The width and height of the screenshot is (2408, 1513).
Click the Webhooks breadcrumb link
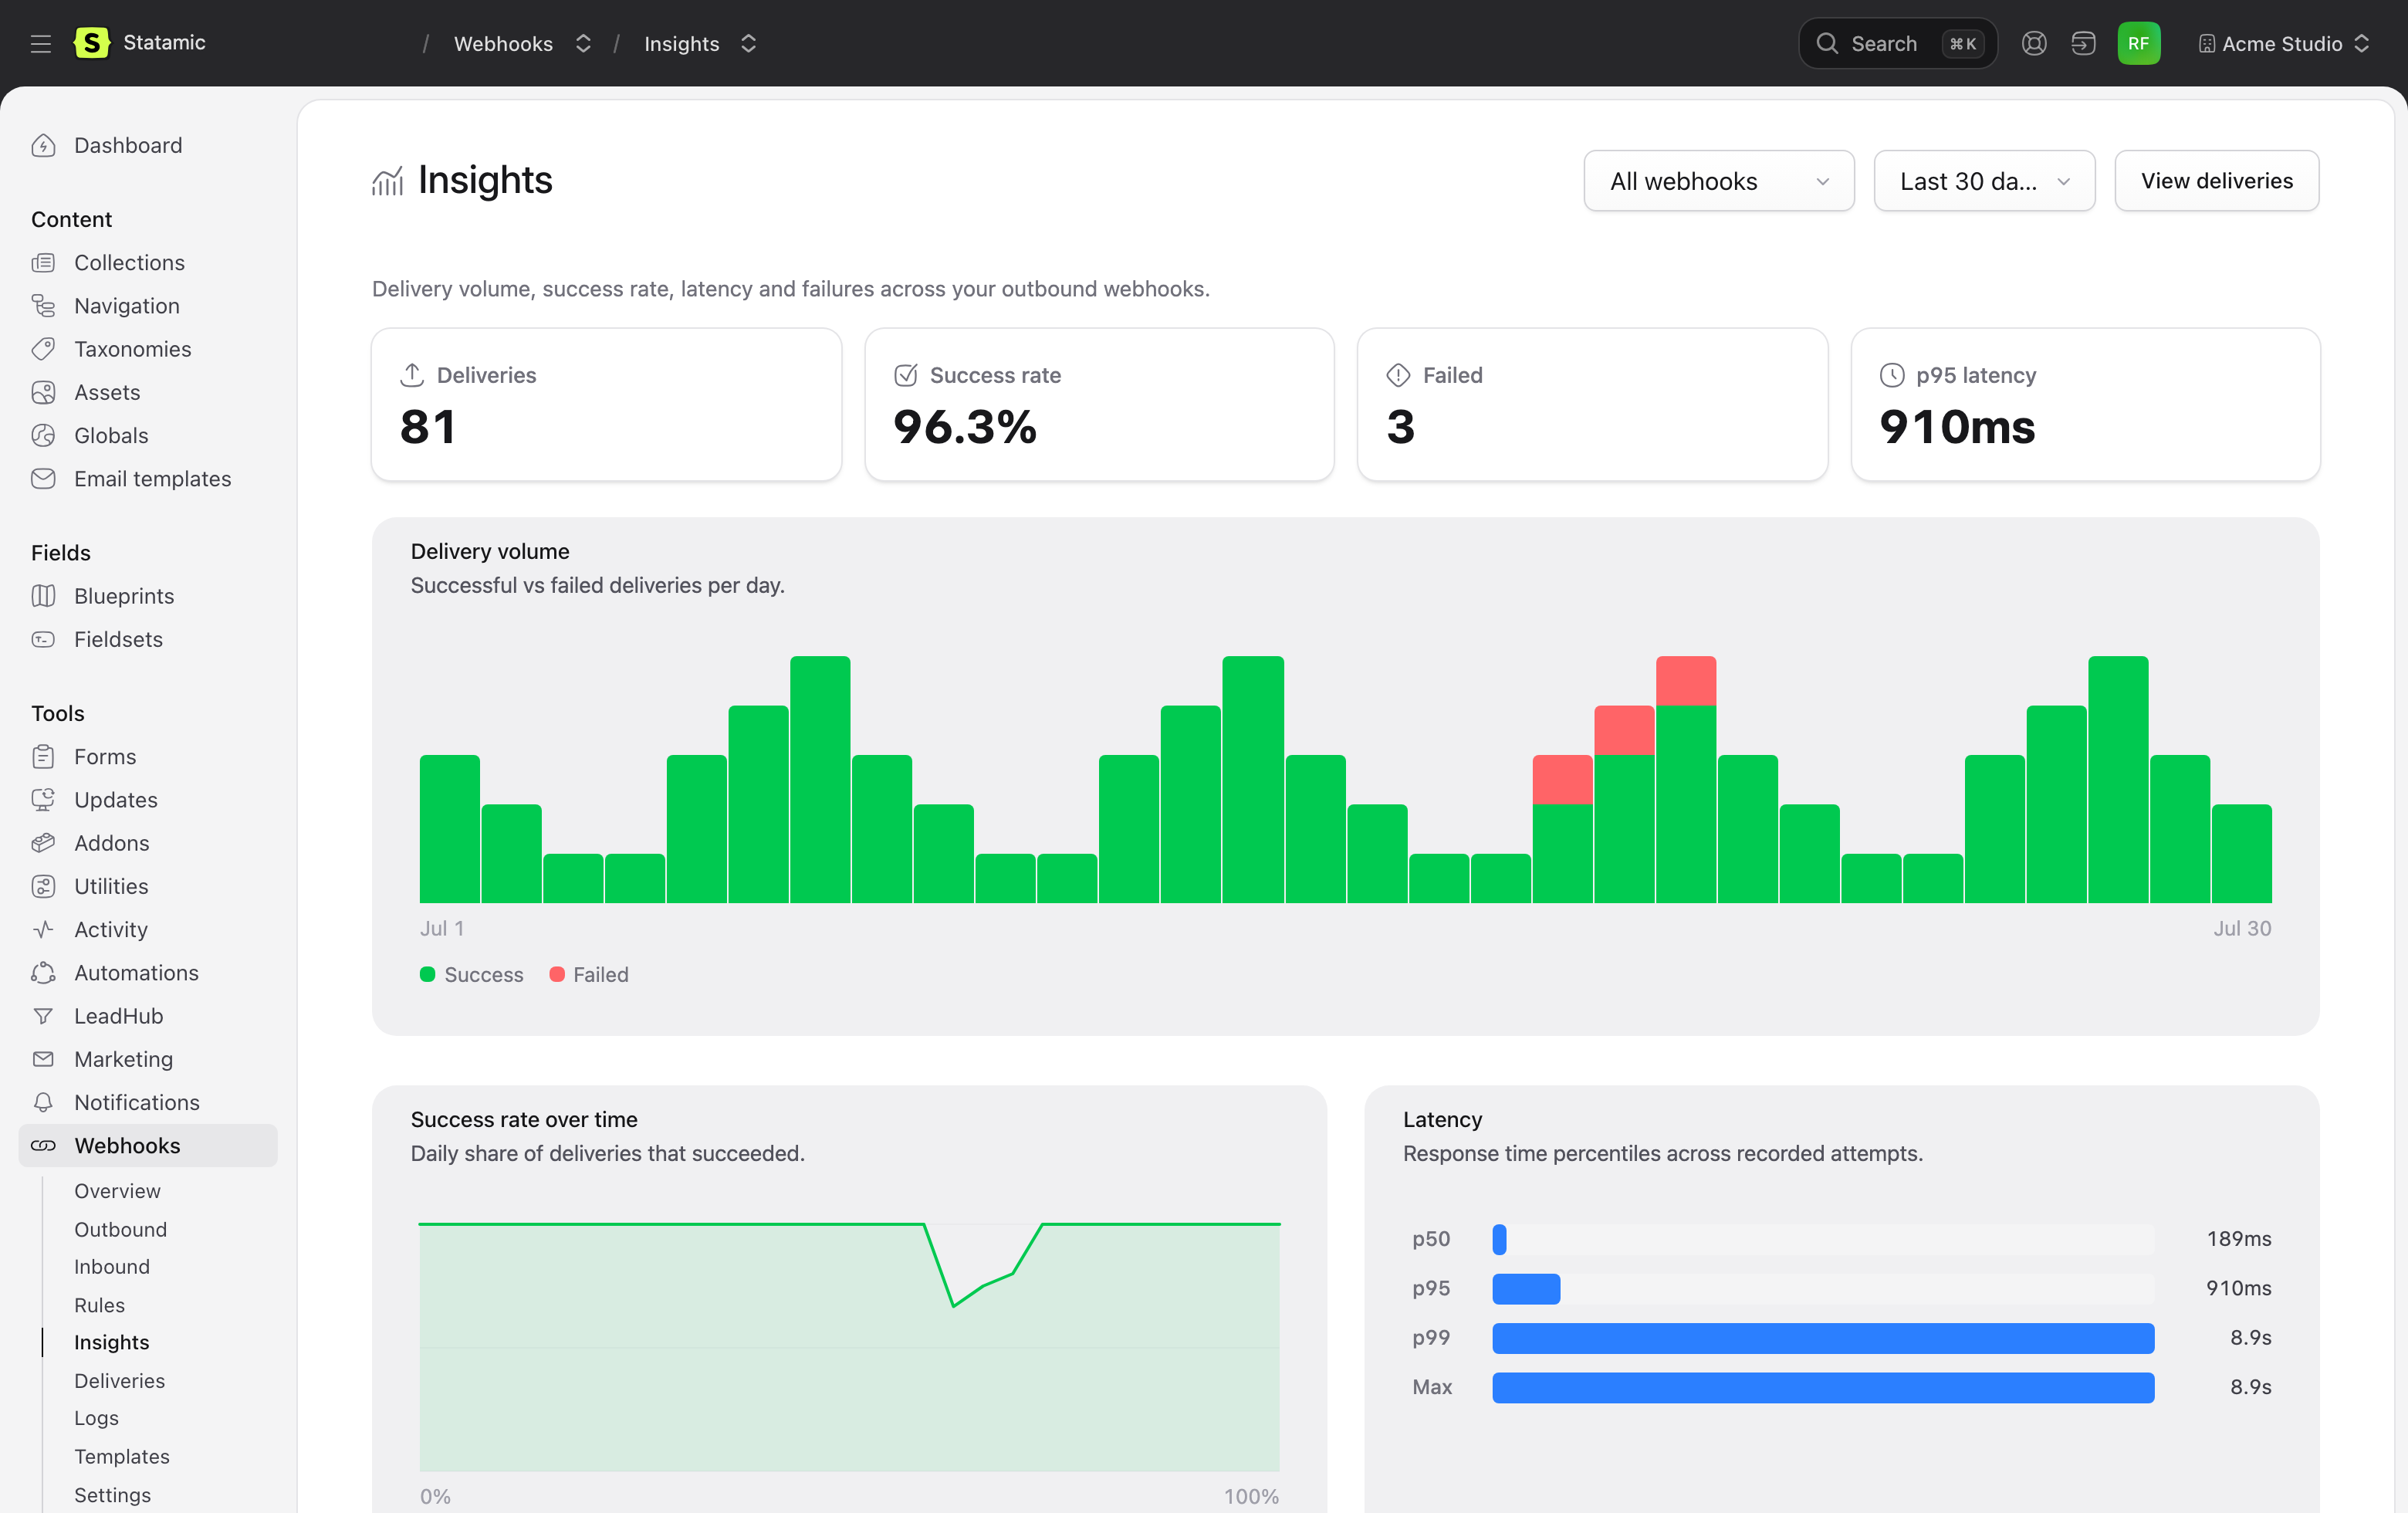[503, 43]
